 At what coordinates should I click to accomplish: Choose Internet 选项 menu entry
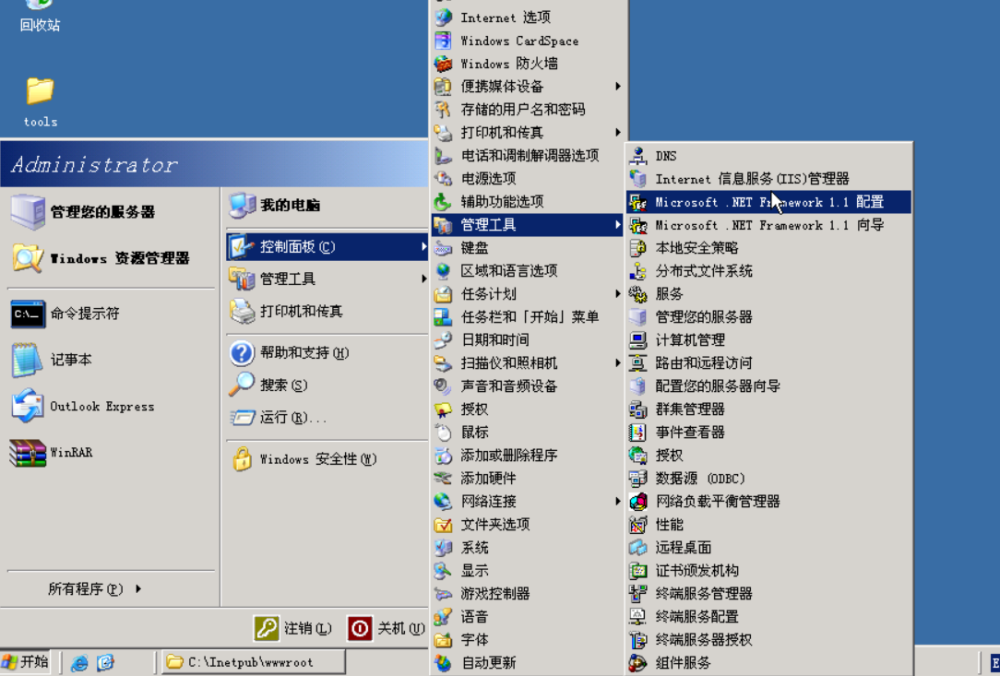tap(527, 17)
